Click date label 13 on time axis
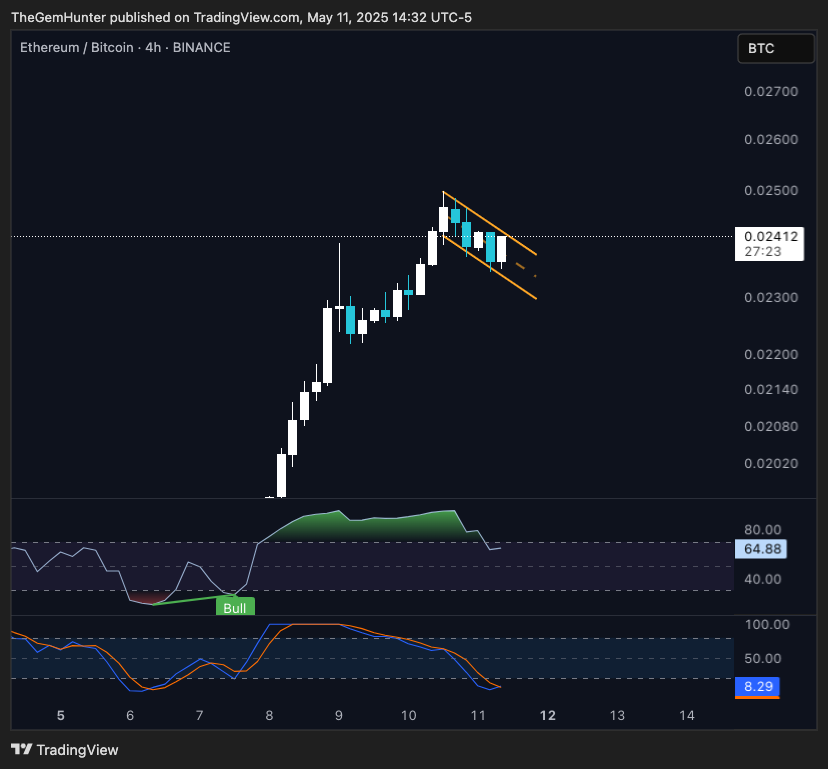Screen dimensions: 828x769 617,716
